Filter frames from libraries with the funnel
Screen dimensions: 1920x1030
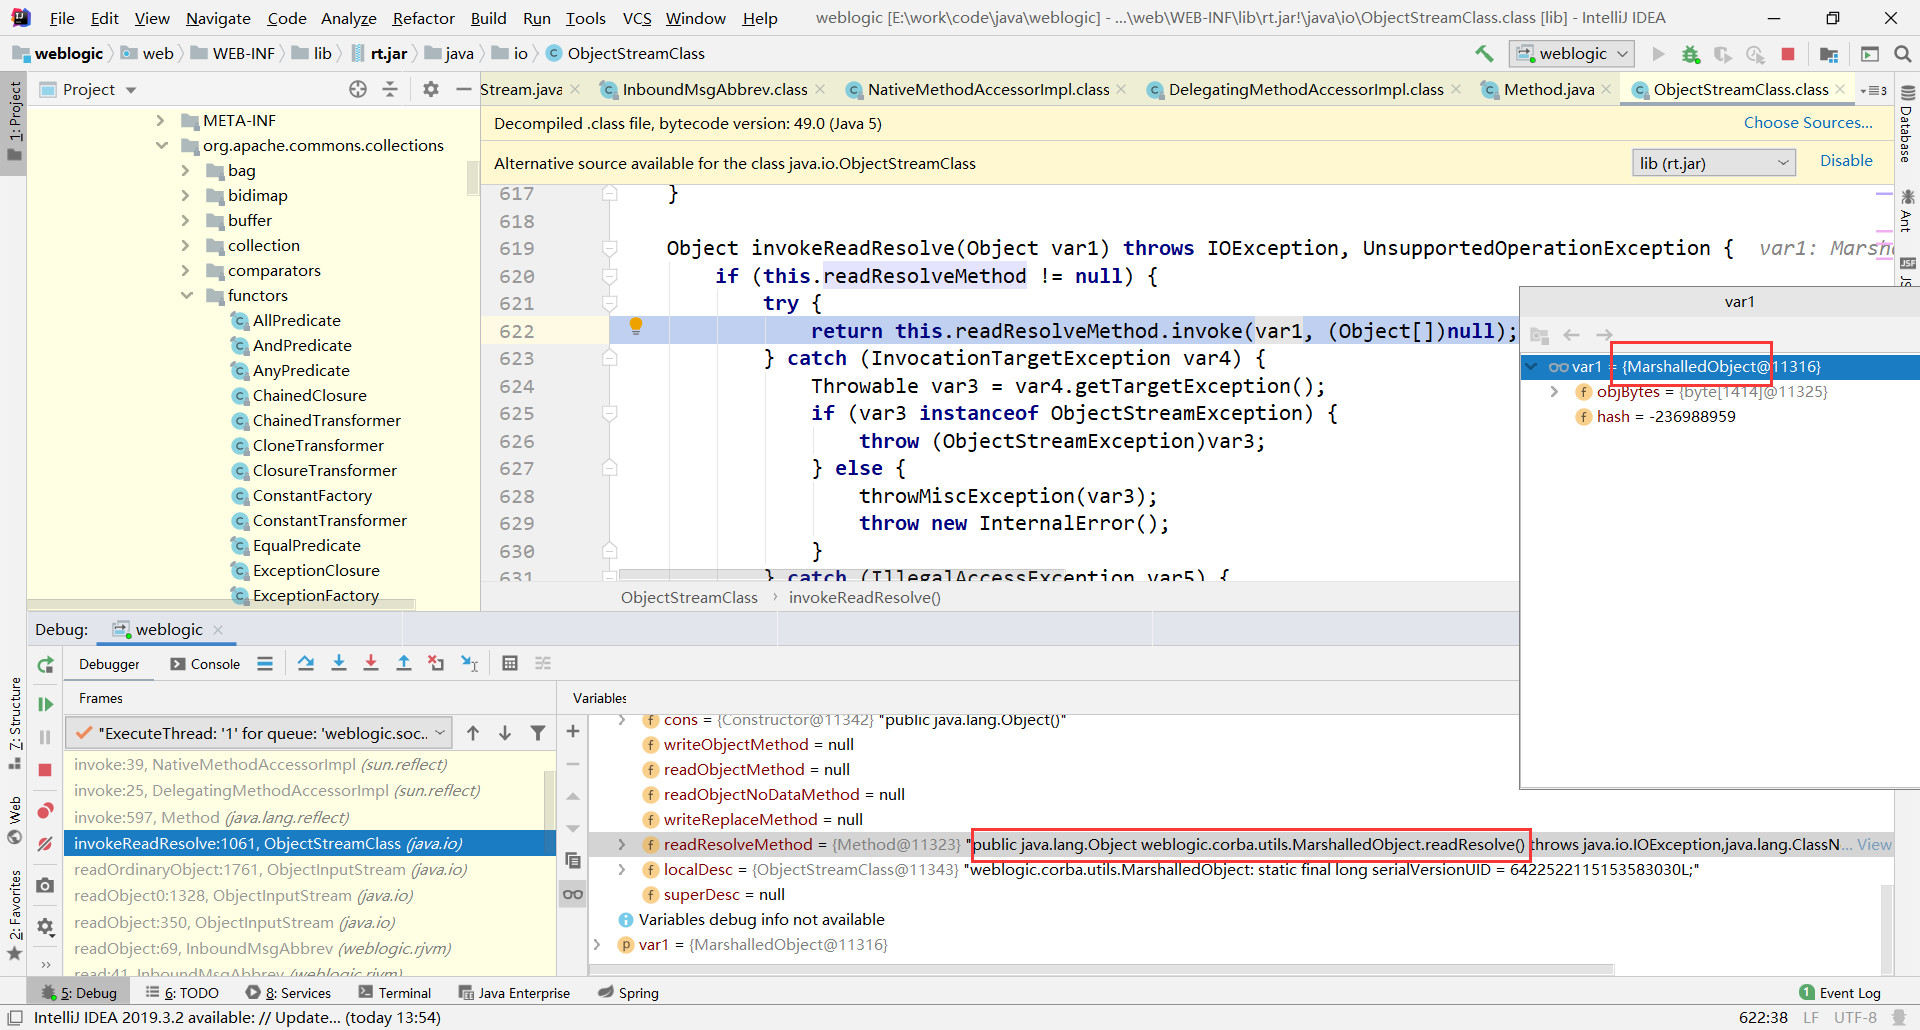point(538,733)
